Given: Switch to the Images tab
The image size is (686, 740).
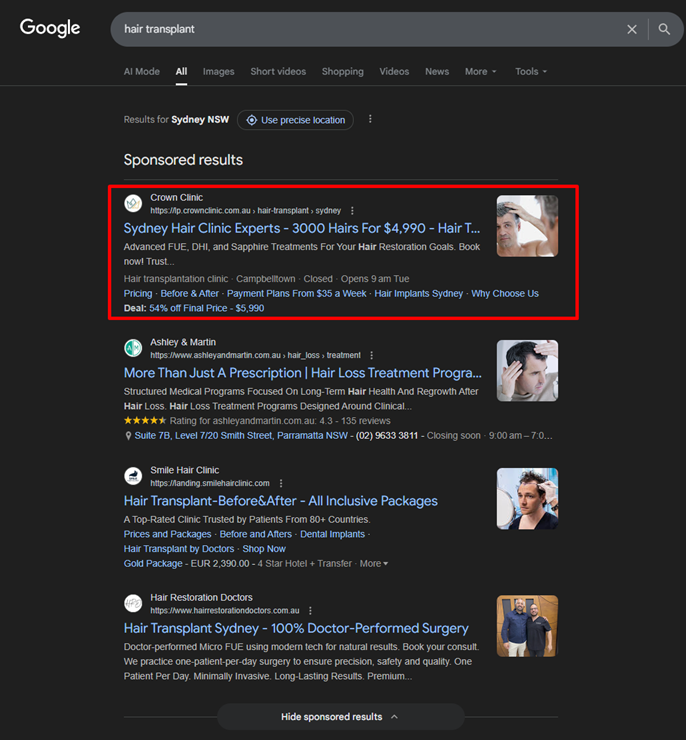Looking at the screenshot, I should pyautogui.click(x=218, y=72).
